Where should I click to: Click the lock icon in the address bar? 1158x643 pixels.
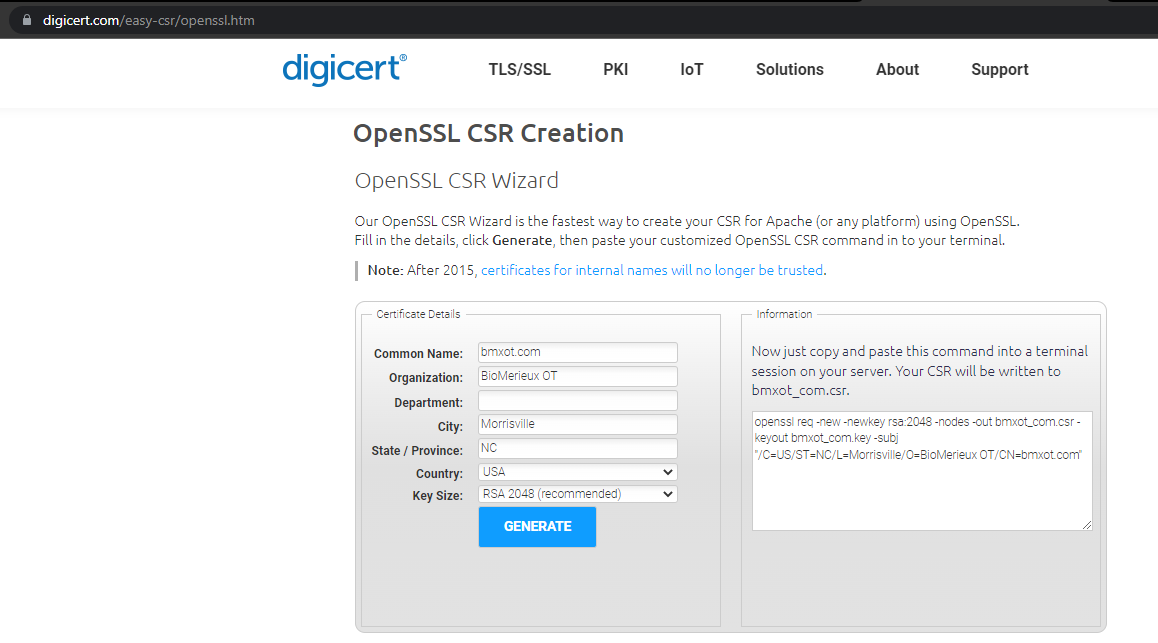click(x=27, y=20)
